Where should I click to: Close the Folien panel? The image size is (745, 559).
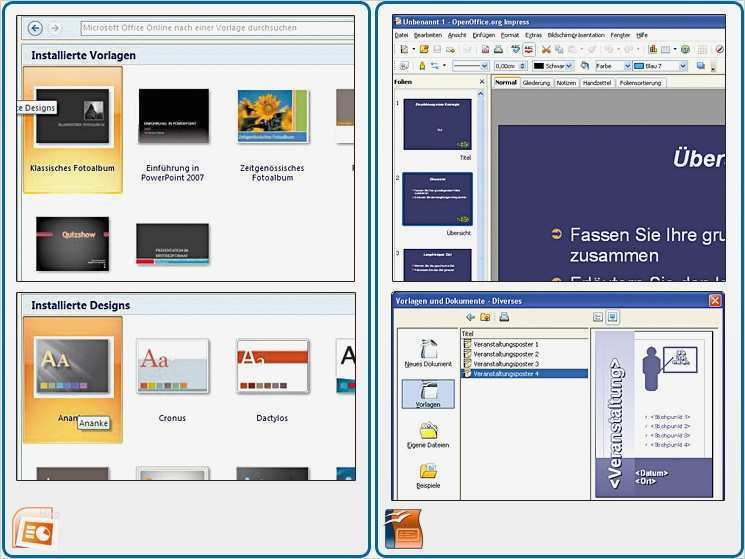tap(482, 82)
